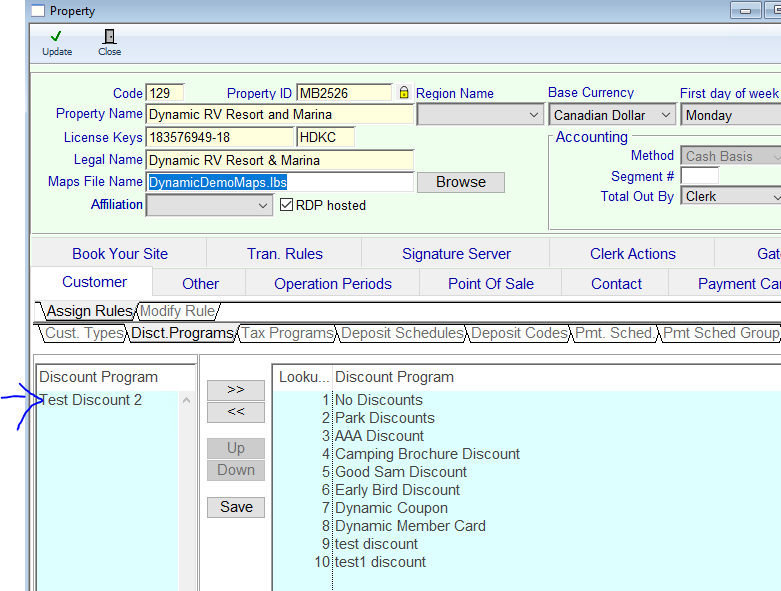Open the Total Out By Clerk dropdown
The width and height of the screenshot is (781, 591).
coord(731,196)
